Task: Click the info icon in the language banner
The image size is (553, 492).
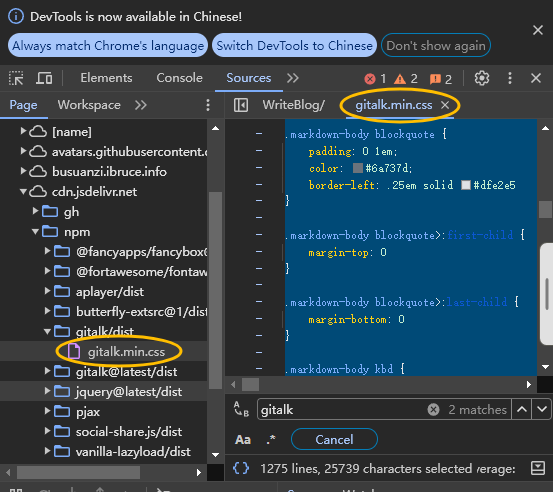Action: (16, 17)
